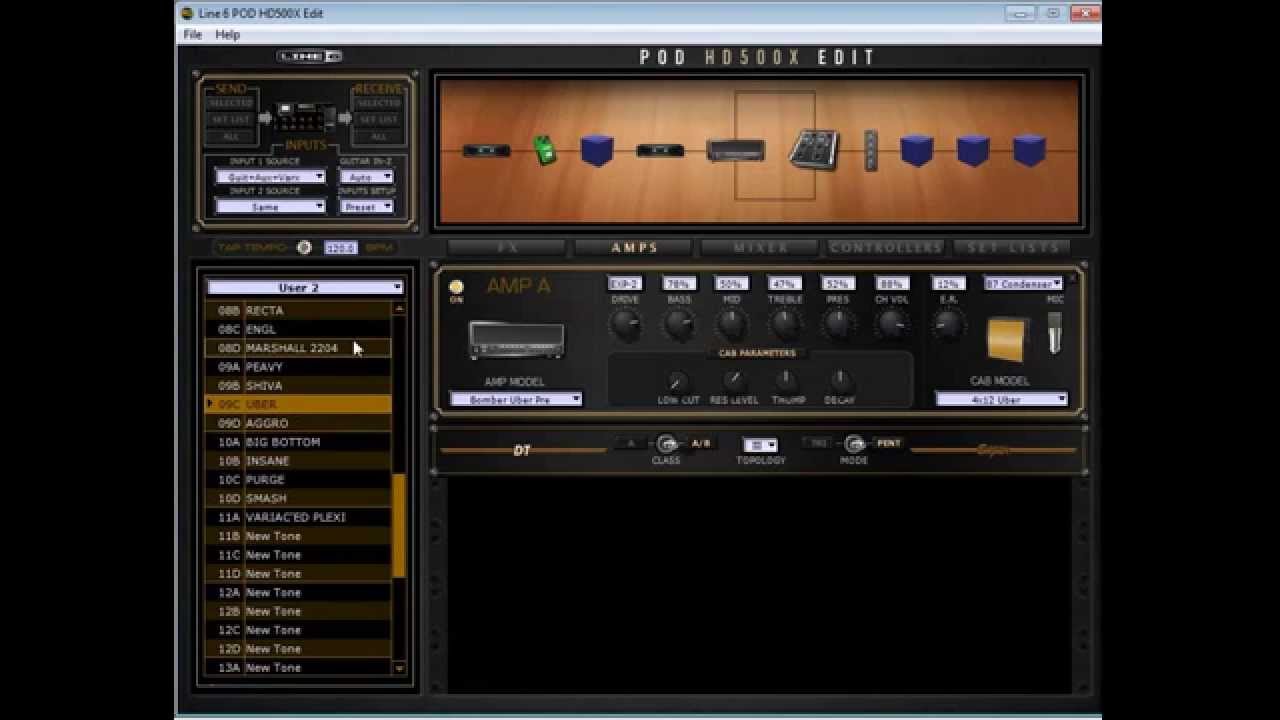The height and width of the screenshot is (720, 1280).
Task: Select preset 08D MARSHALL 2204
Action: pos(298,348)
